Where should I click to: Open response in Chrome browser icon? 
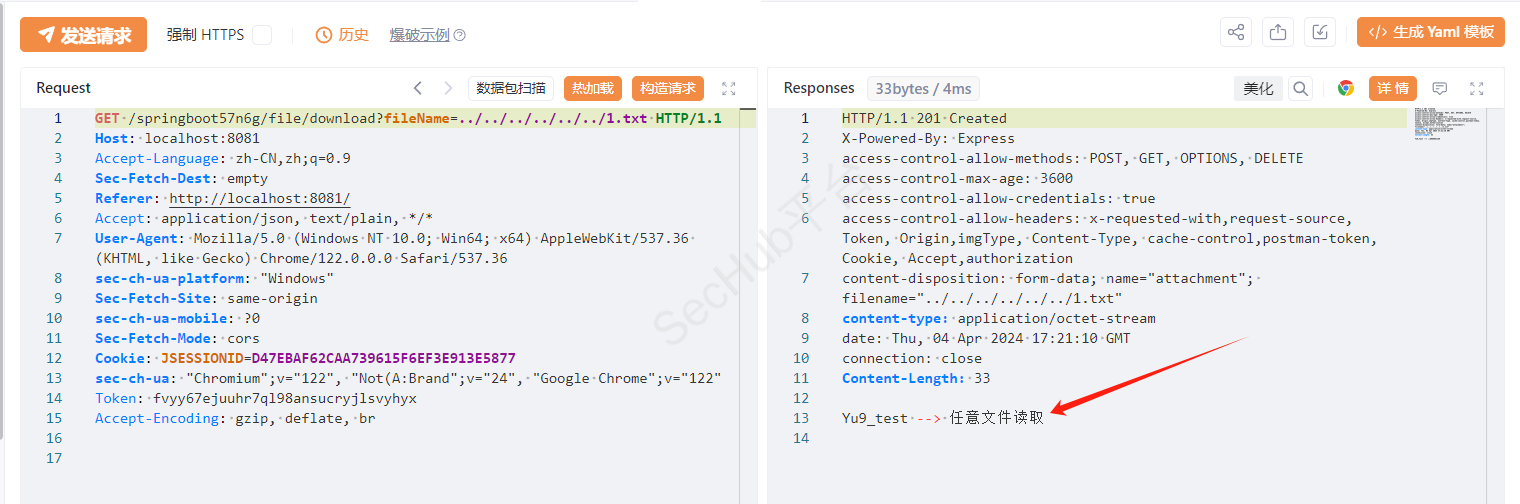point(1346,88)
